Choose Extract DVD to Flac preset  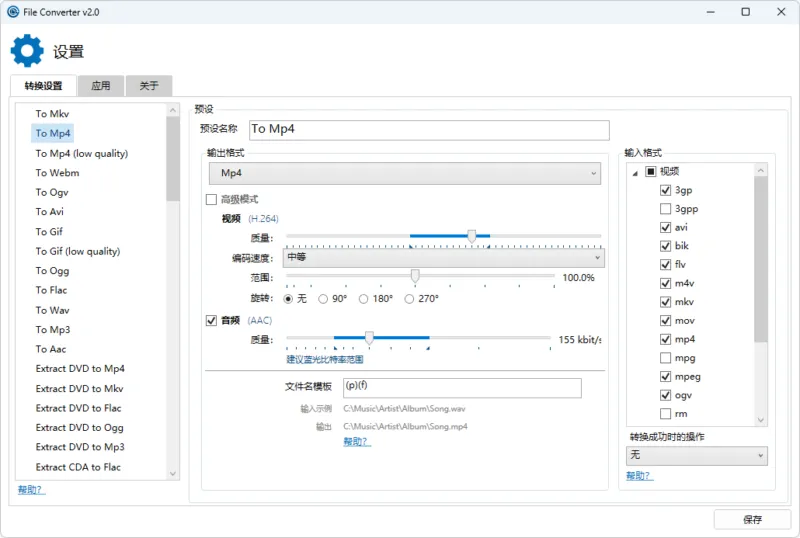coord(78,408)
